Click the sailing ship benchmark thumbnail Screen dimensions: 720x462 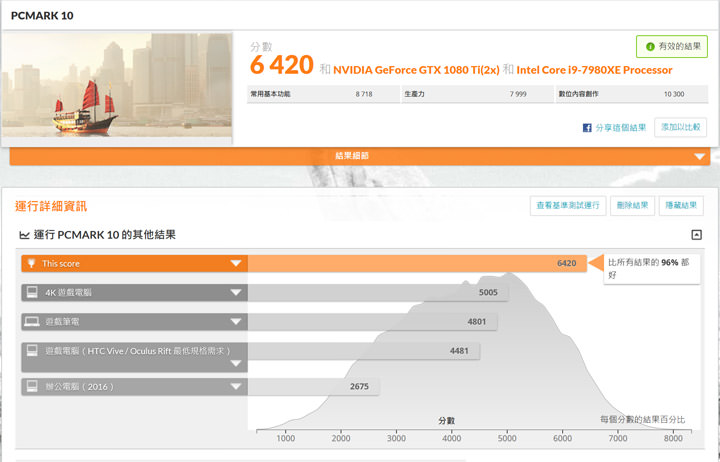coord(117,85)
